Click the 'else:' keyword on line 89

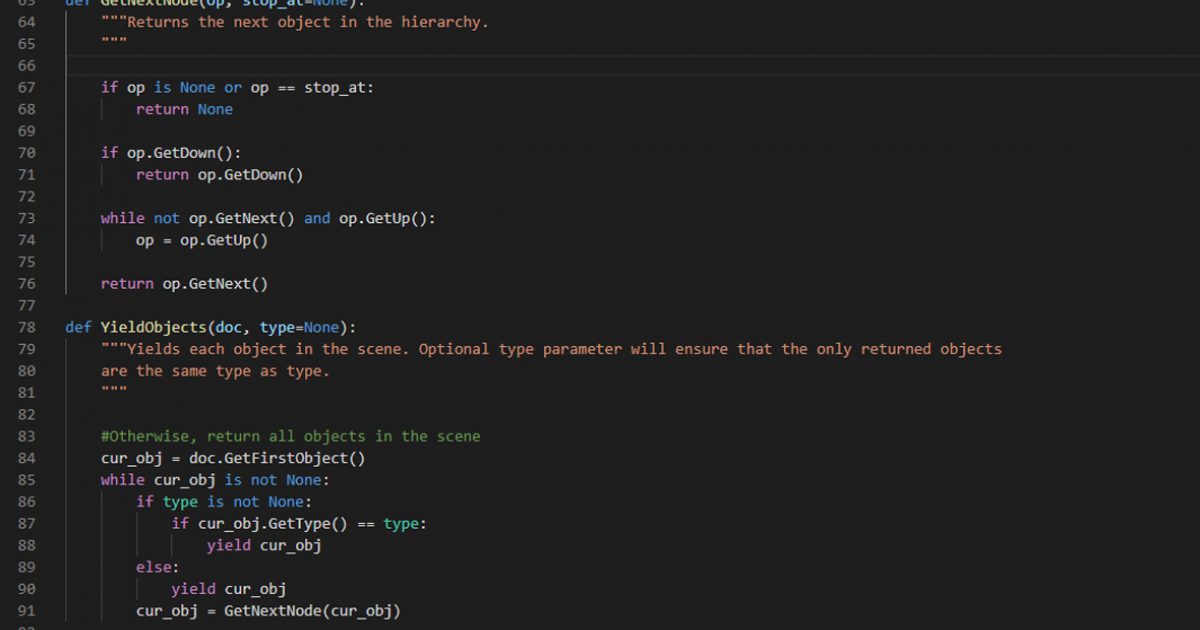[157, 567]
